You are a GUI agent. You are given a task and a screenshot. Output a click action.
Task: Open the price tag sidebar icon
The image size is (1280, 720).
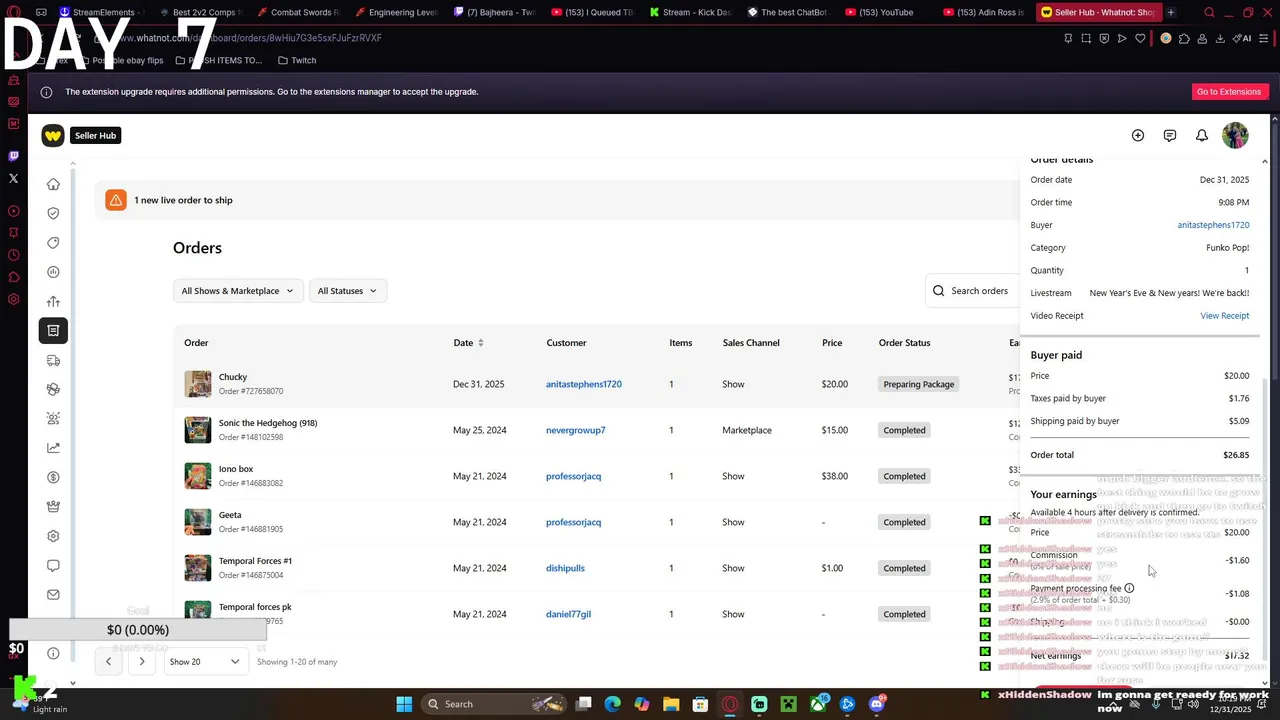pyautogui.click(x=53, y=242)
